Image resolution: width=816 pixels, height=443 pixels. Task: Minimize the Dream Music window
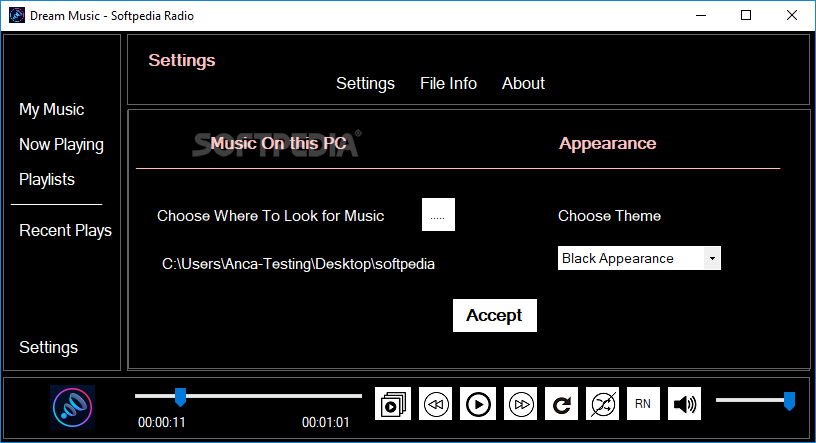pos(701,15)
